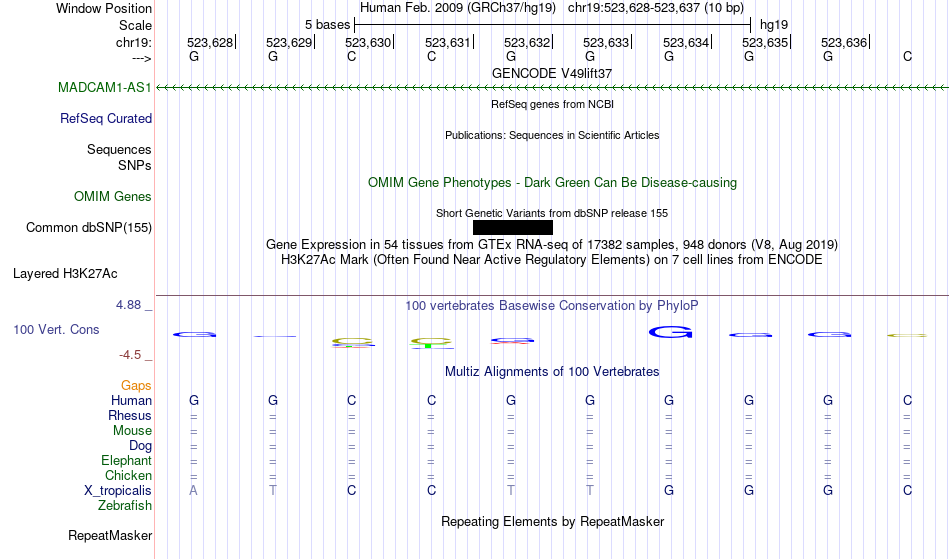The width and height of the screenshot is (950, 559).
Task: Click the chr19: ruler row label
Action: click(x=134, y=42)
